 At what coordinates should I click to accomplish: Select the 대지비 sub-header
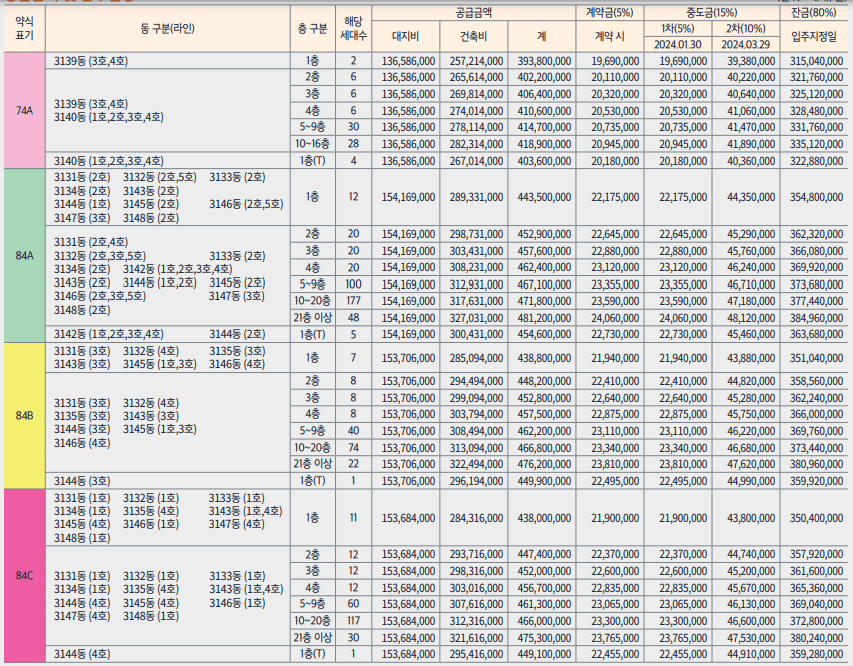(x=405, y=36)
